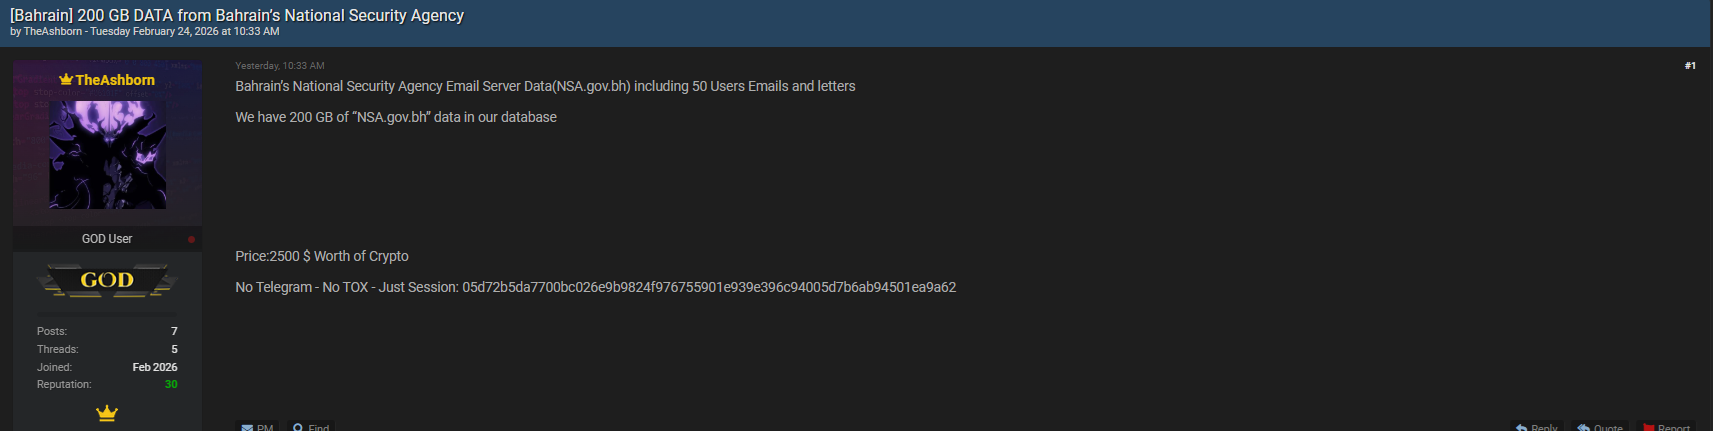Image resolution: width=1719 pixels, height=431 pixels.
Task: Click the crown icon beside TheAshborn username
Action: click(66, 80)
